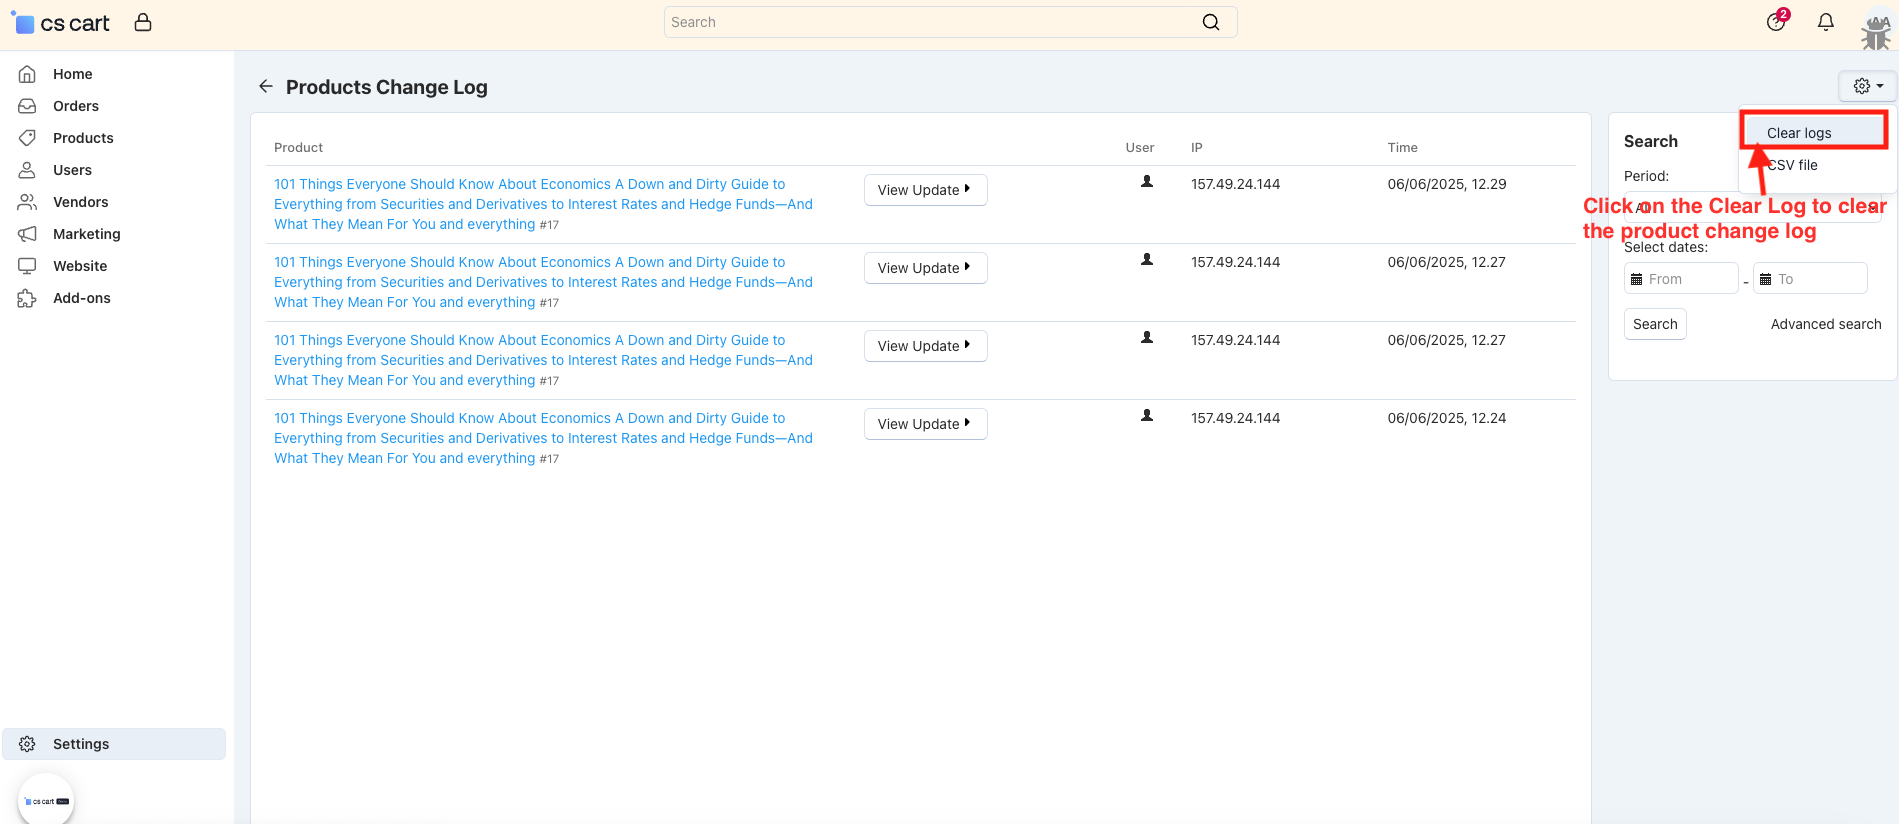Click the calendar icon in From field
Screen dimensions: 1899x824
pos(1637,279)
